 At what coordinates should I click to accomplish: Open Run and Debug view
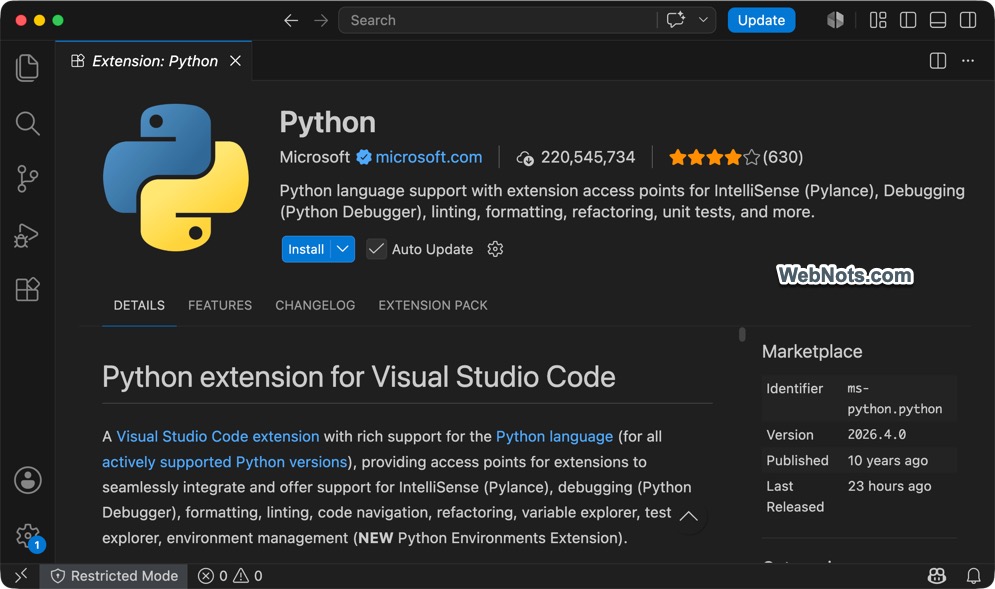[x=27, y=235]
